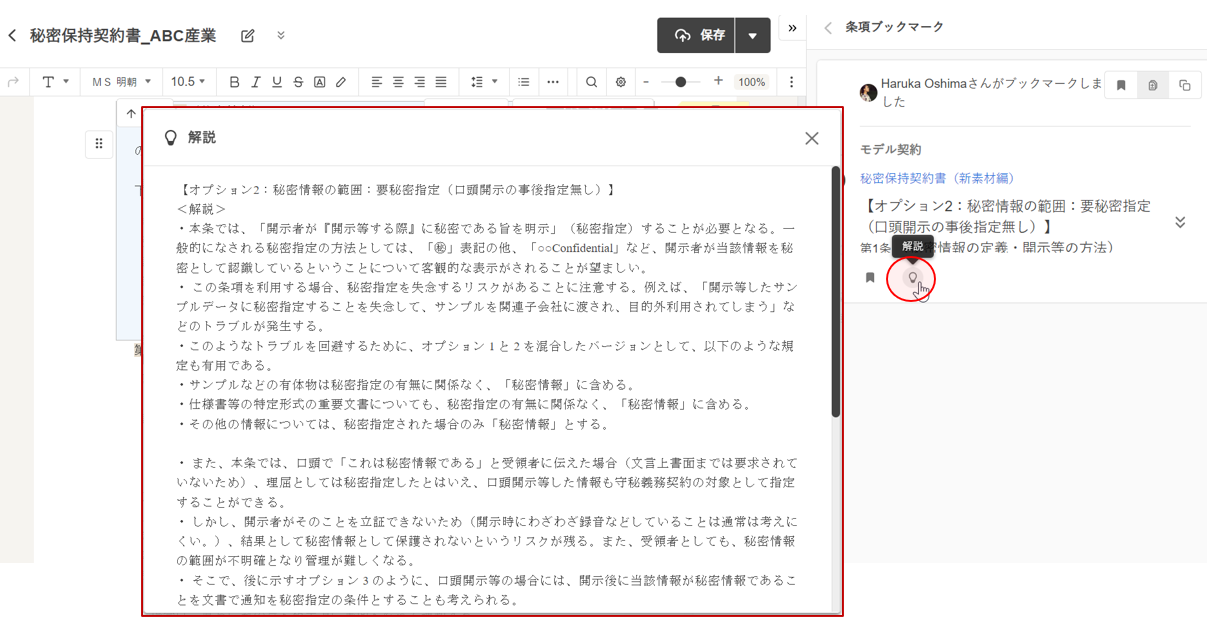Click the 保存 save button
The height and width of the screenshot is (627, 1207).
tap(697, 36)
